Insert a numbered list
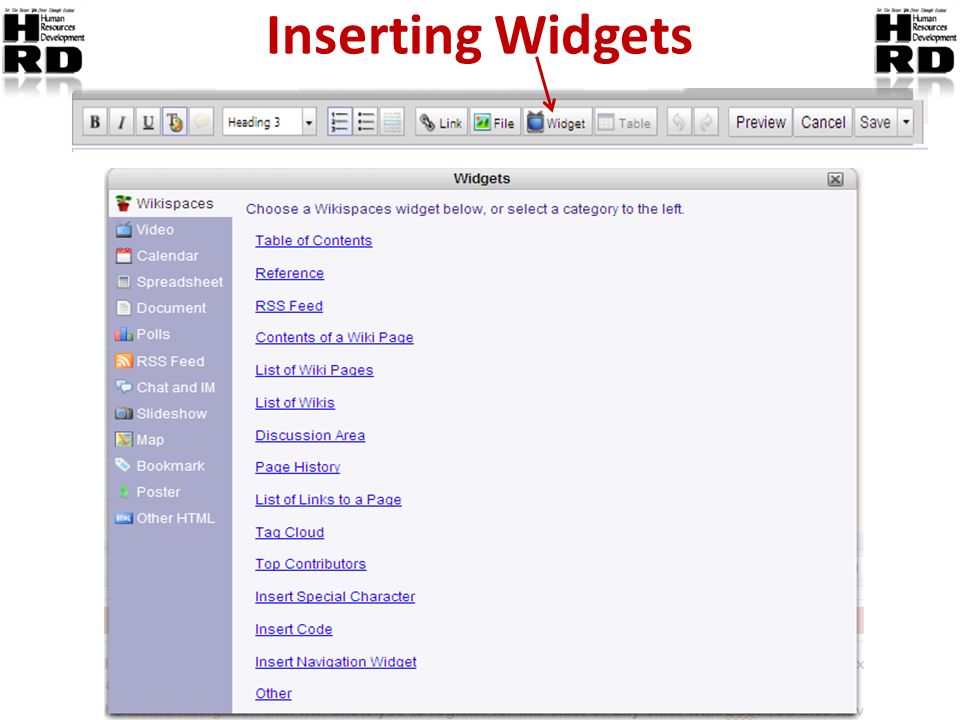This screenshot has width=960, height=720. click(x=339, y=122)
